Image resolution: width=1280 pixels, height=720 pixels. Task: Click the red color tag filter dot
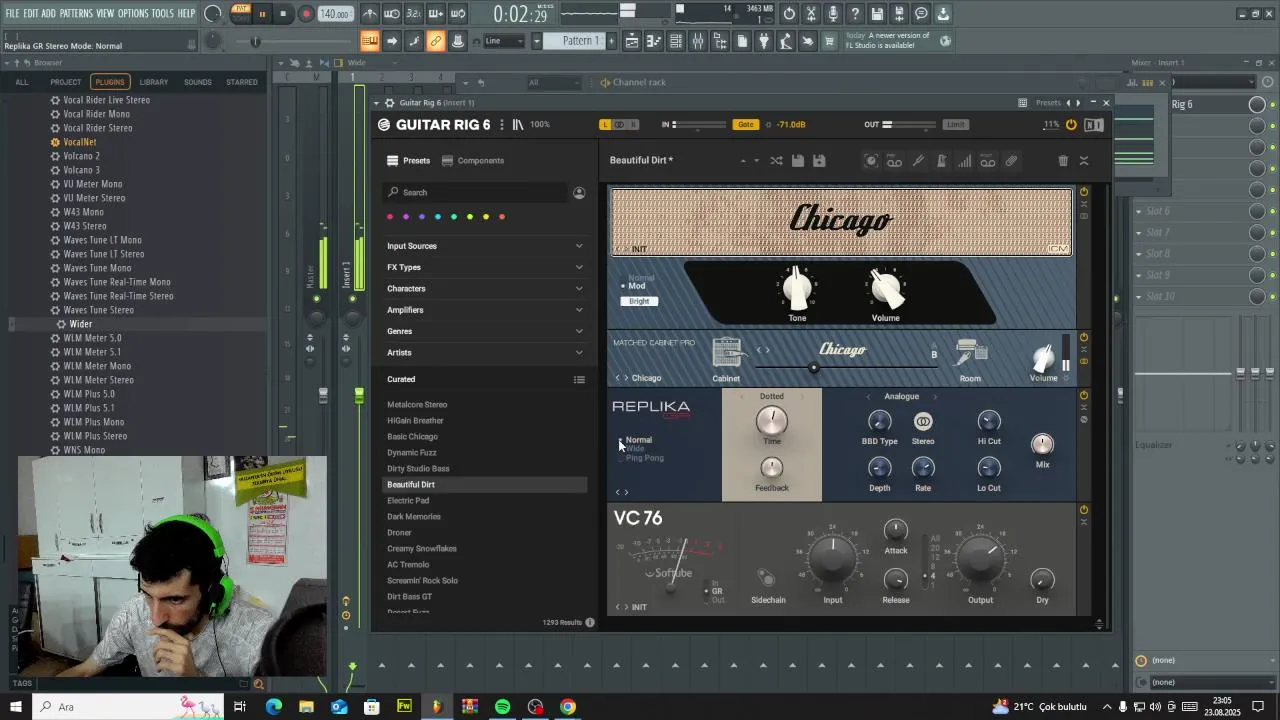click(x=390, y=217)
